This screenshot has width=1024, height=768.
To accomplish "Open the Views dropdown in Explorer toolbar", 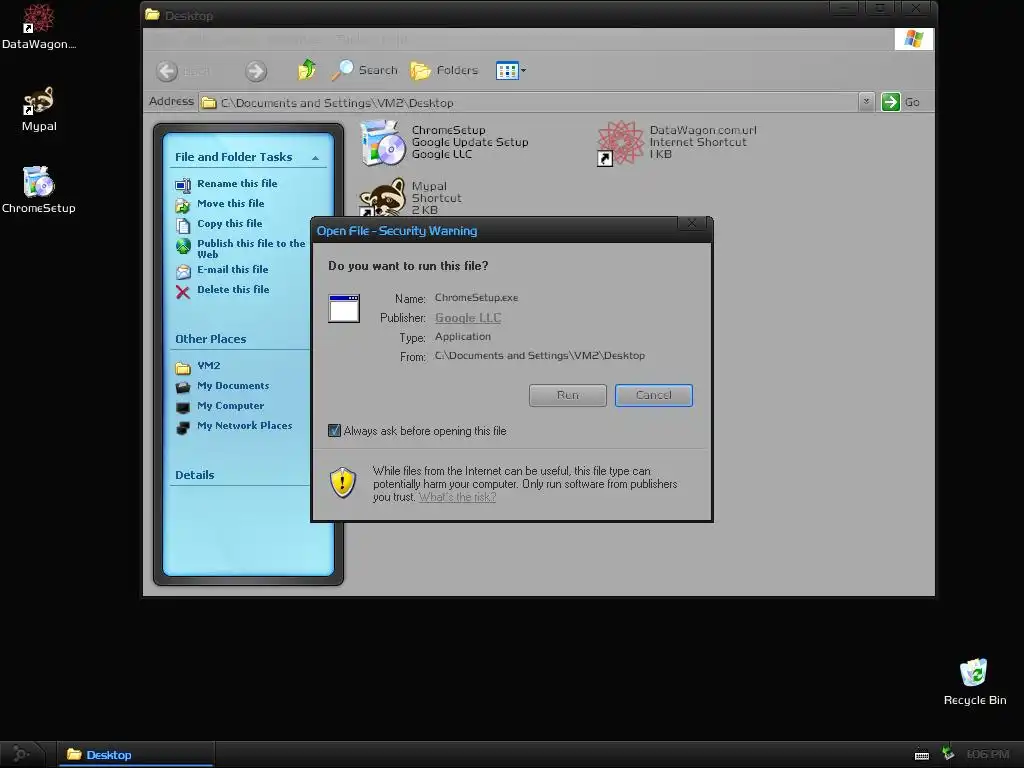I will [511, 70].
